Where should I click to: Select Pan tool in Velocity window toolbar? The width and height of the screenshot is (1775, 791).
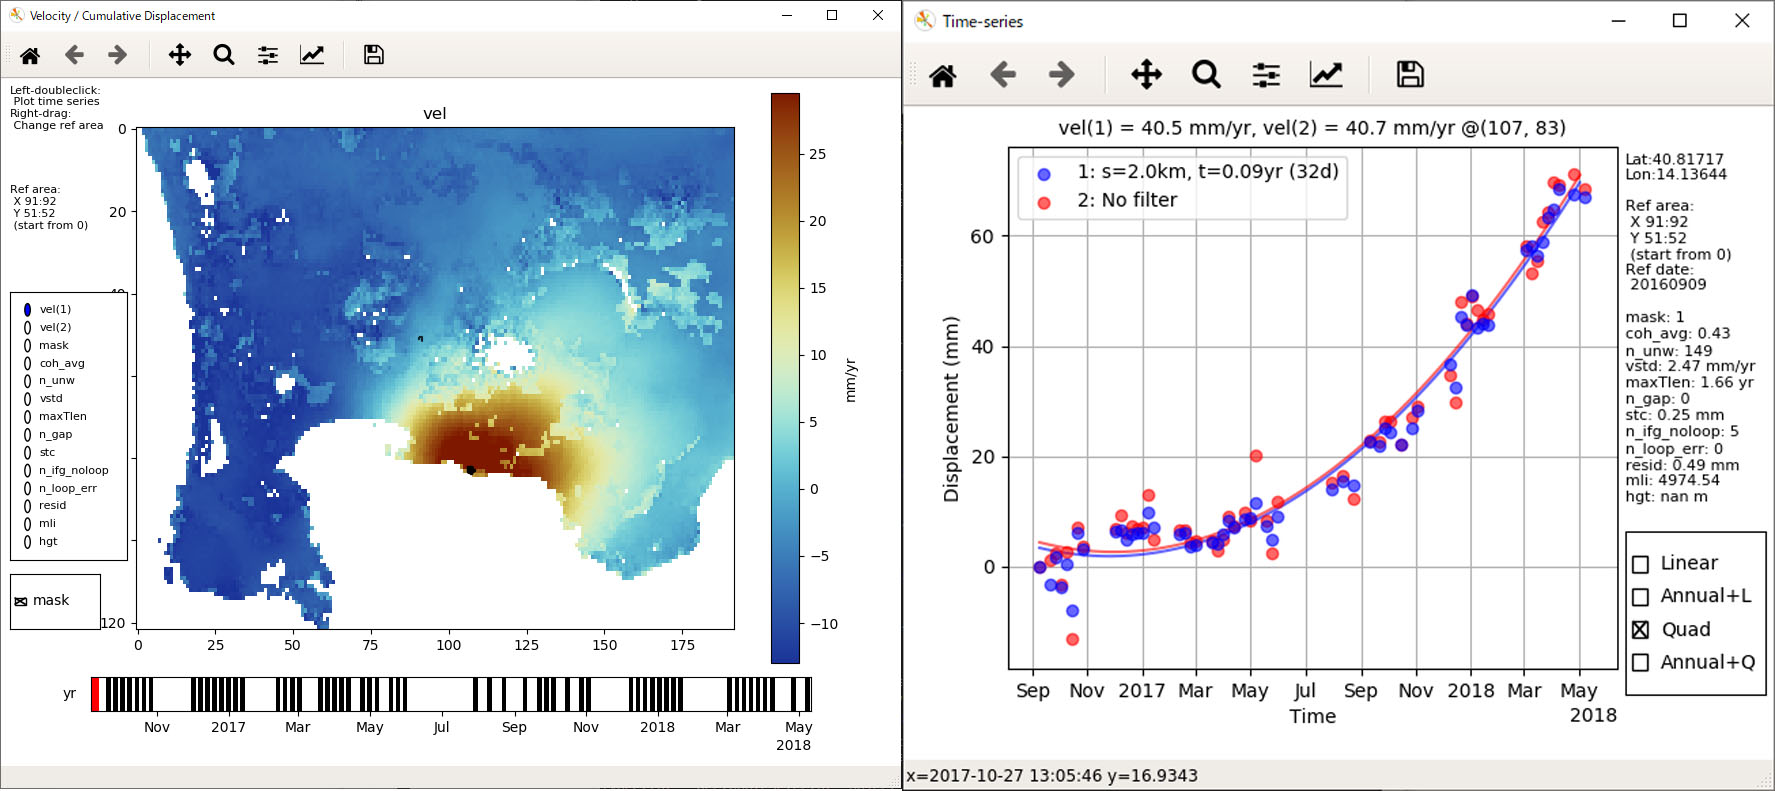[180, 55]
